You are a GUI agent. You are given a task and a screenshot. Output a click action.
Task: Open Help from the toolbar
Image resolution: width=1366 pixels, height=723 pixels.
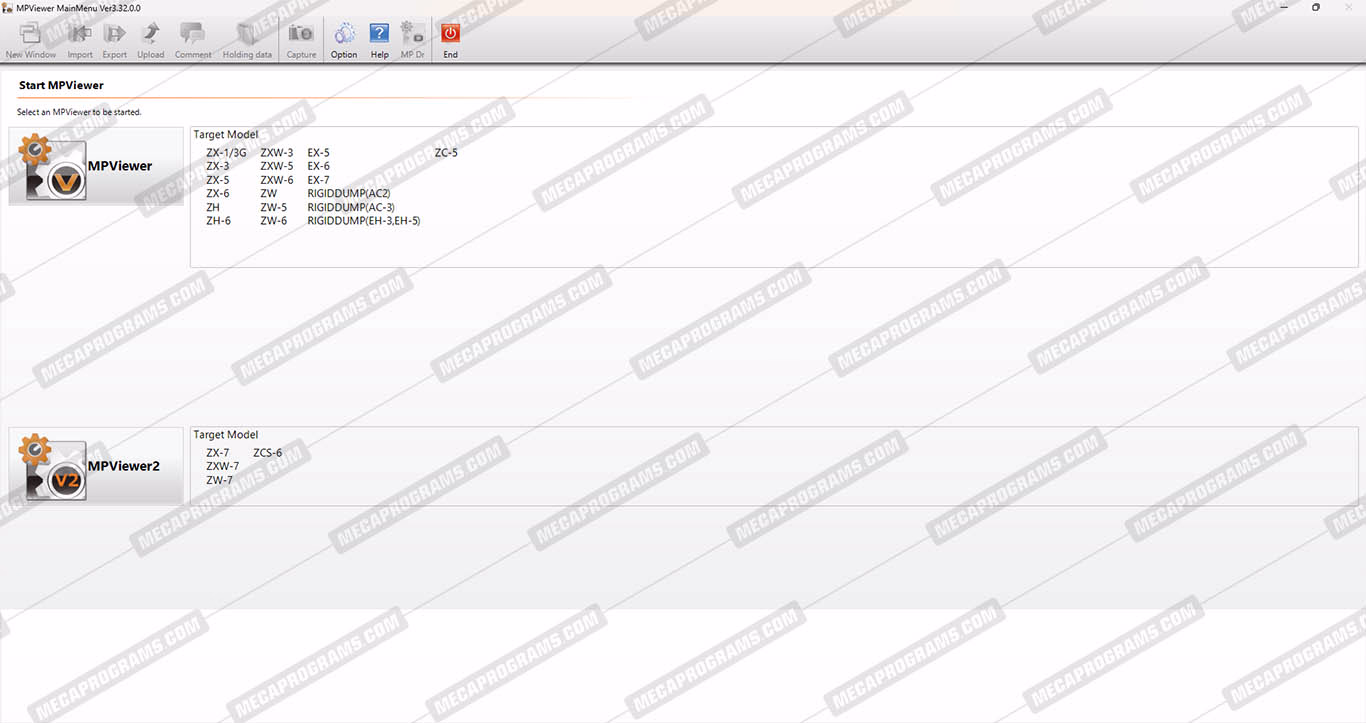[x=379, y=39]
